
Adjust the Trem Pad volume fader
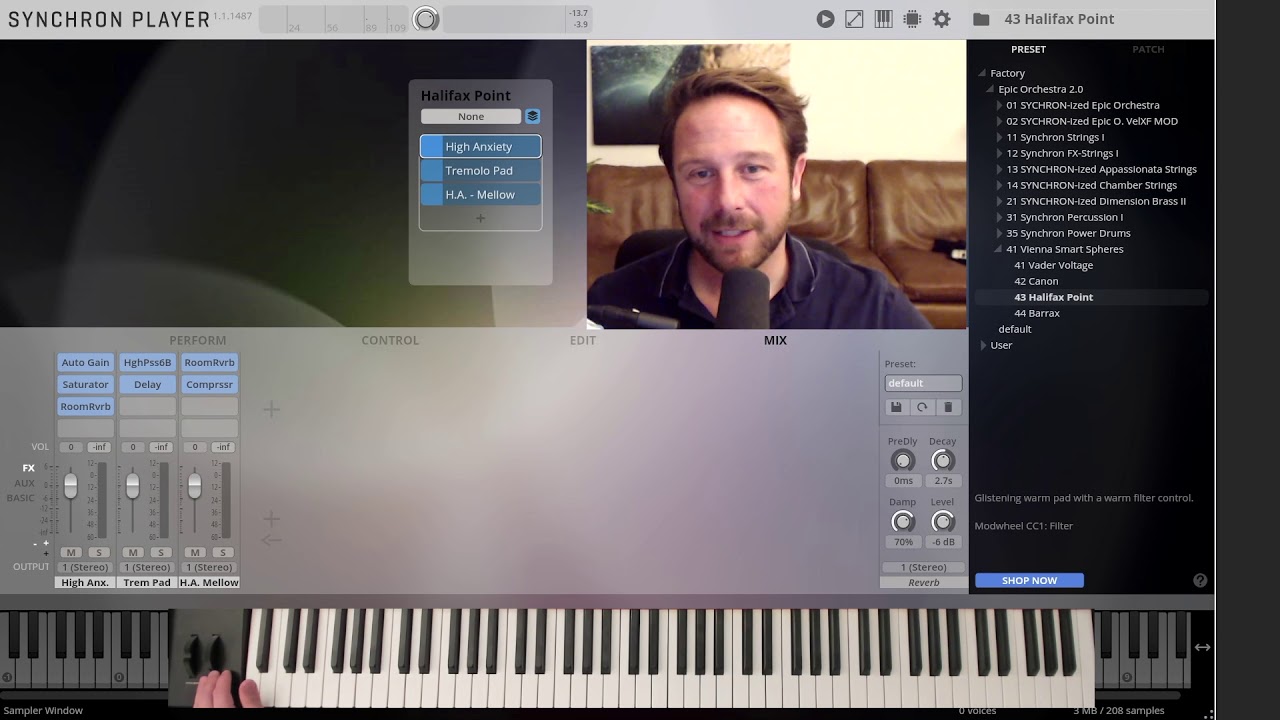coord(132,486)
